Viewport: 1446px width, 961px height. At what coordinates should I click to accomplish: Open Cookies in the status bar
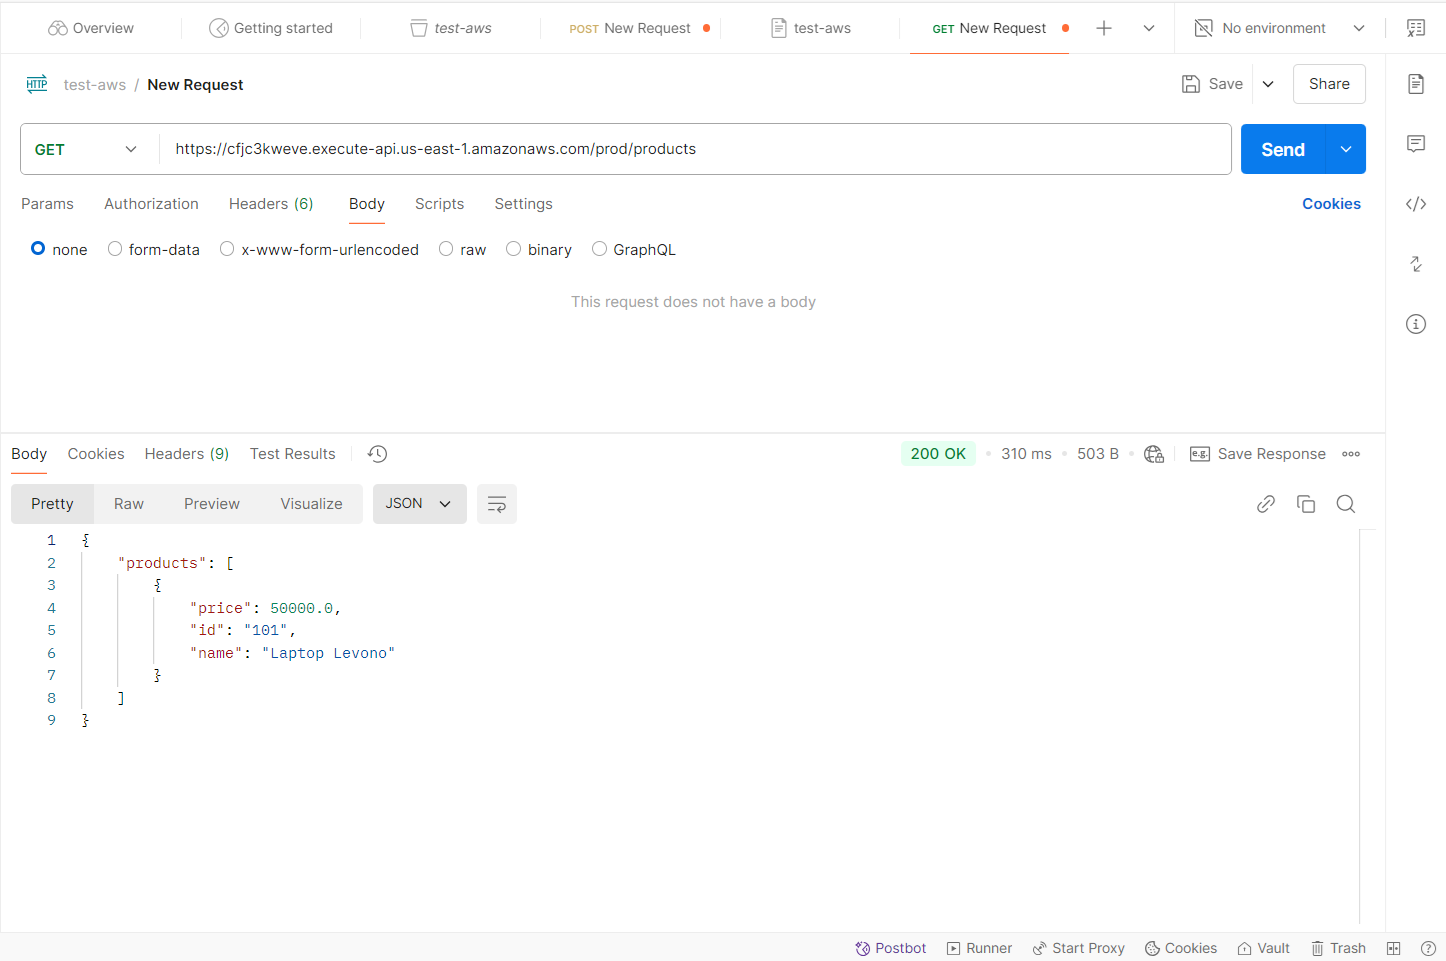click(1181, 948)
